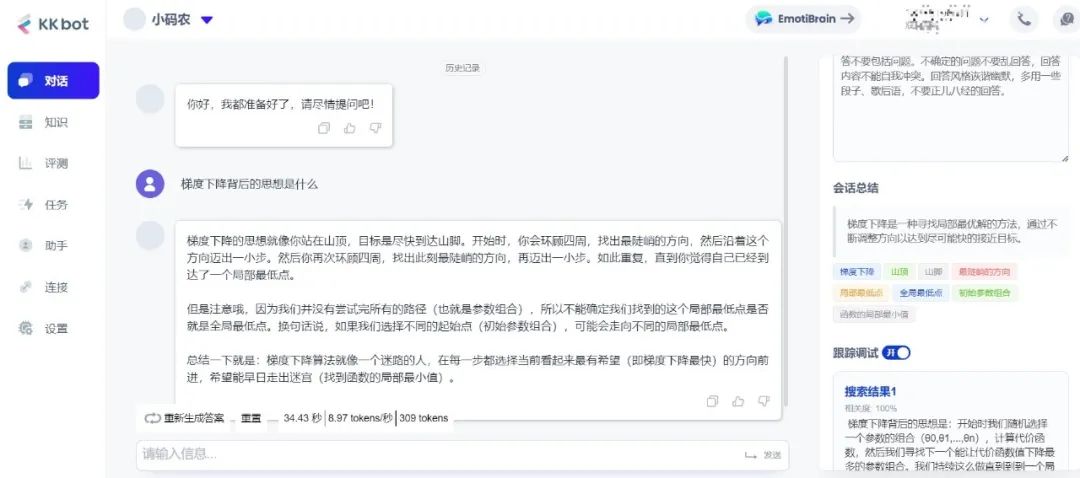Click 重新生成答案 to regenerate

click(185, 418)
